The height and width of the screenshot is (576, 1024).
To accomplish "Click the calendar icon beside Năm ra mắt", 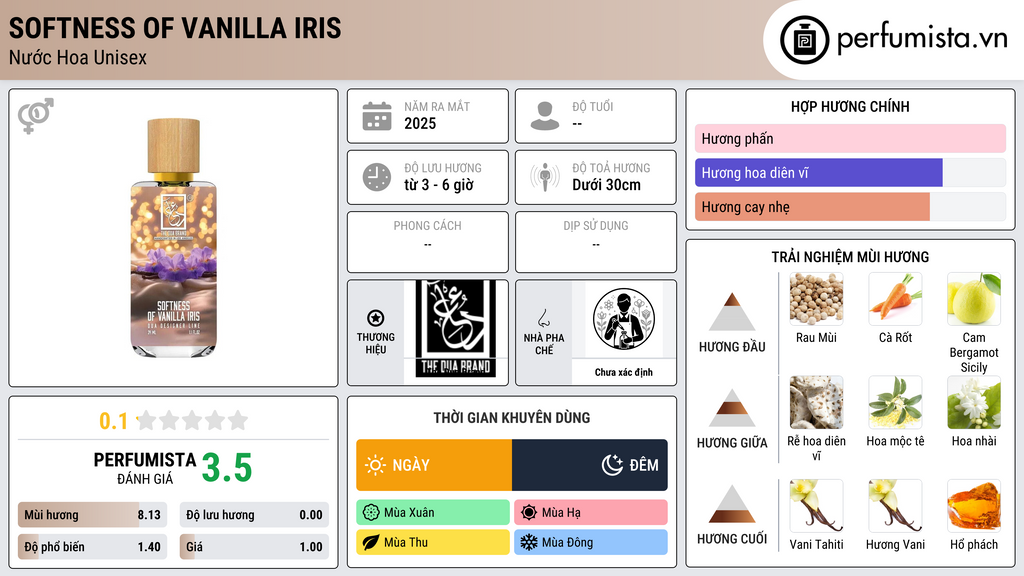I will click(377, 116).
